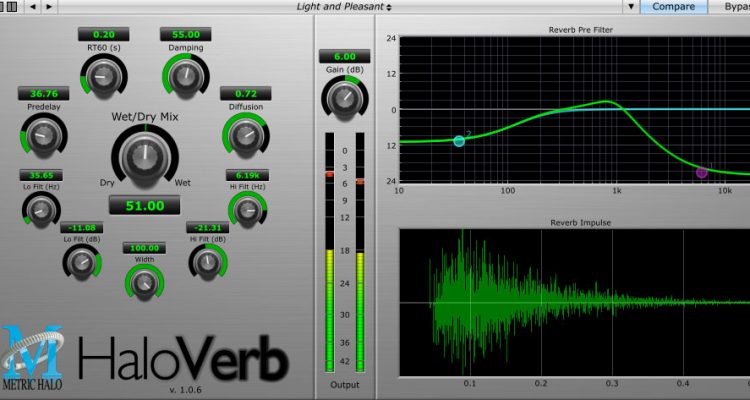
Task: Click the Hi Filt (dB) knob
Action: point(207,262)
